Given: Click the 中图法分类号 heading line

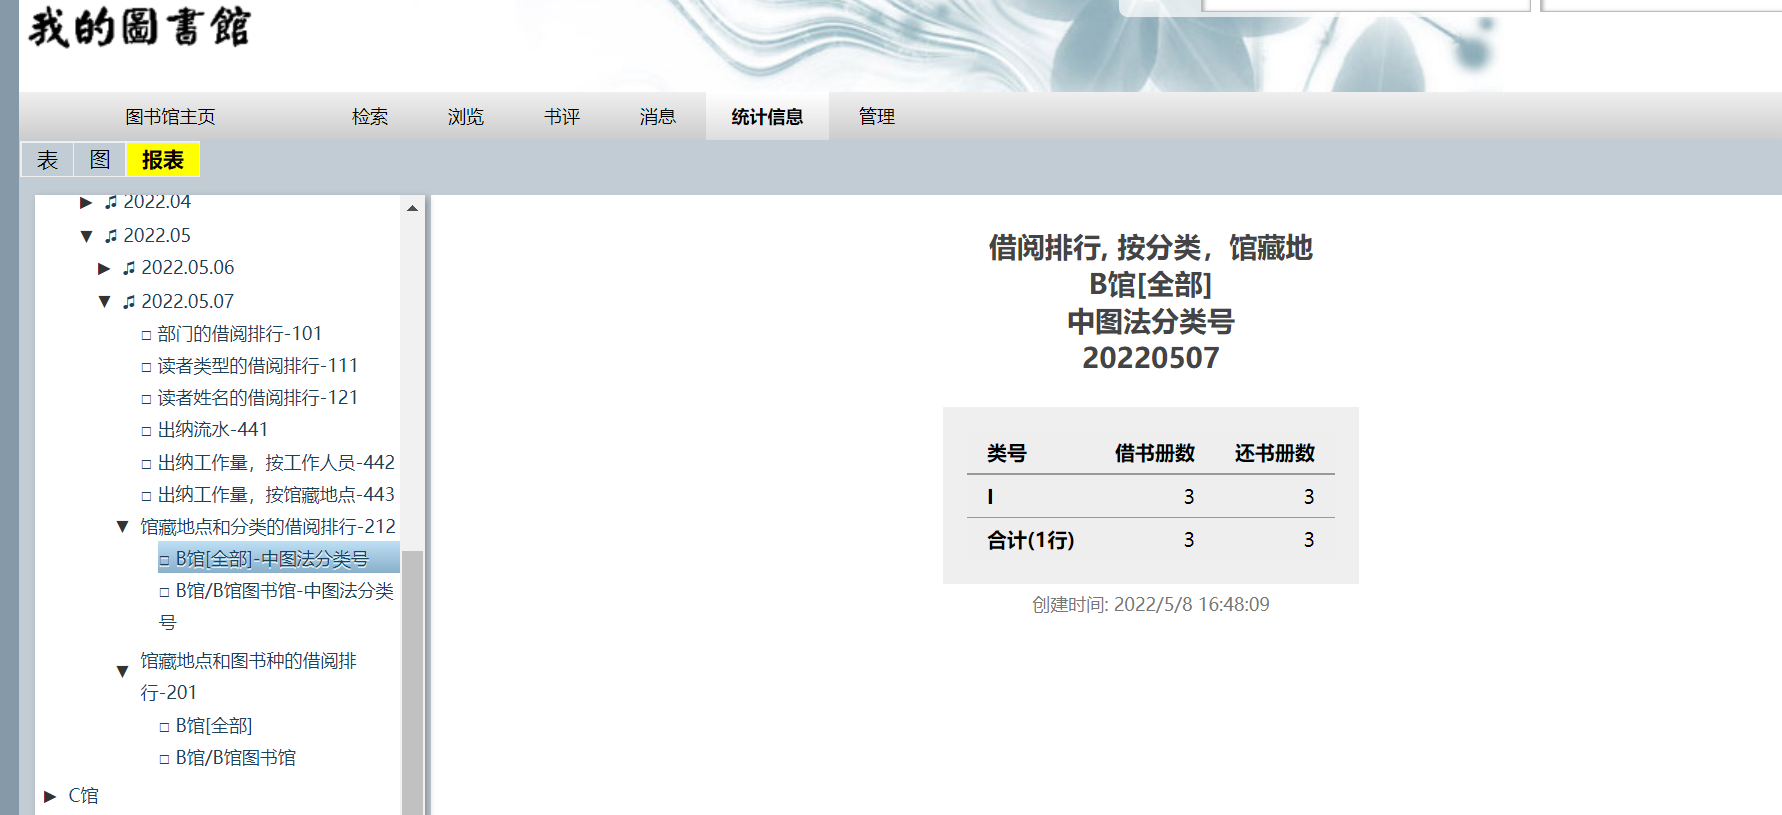Looking at the screenshot, I should (x=1151, y=321).
